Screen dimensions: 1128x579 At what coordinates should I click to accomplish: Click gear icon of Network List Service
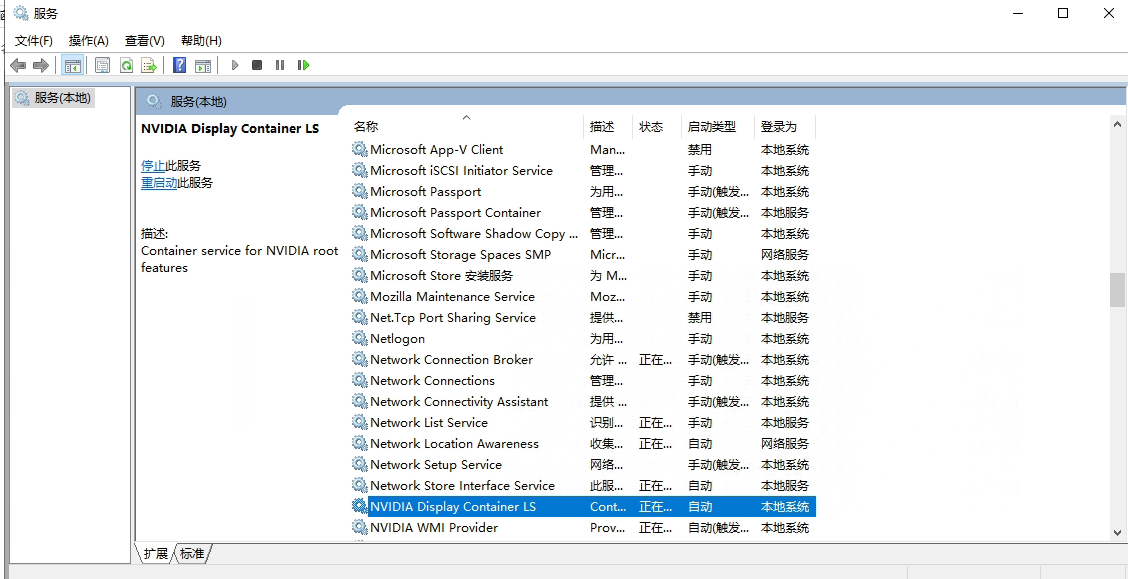[359, 422]
